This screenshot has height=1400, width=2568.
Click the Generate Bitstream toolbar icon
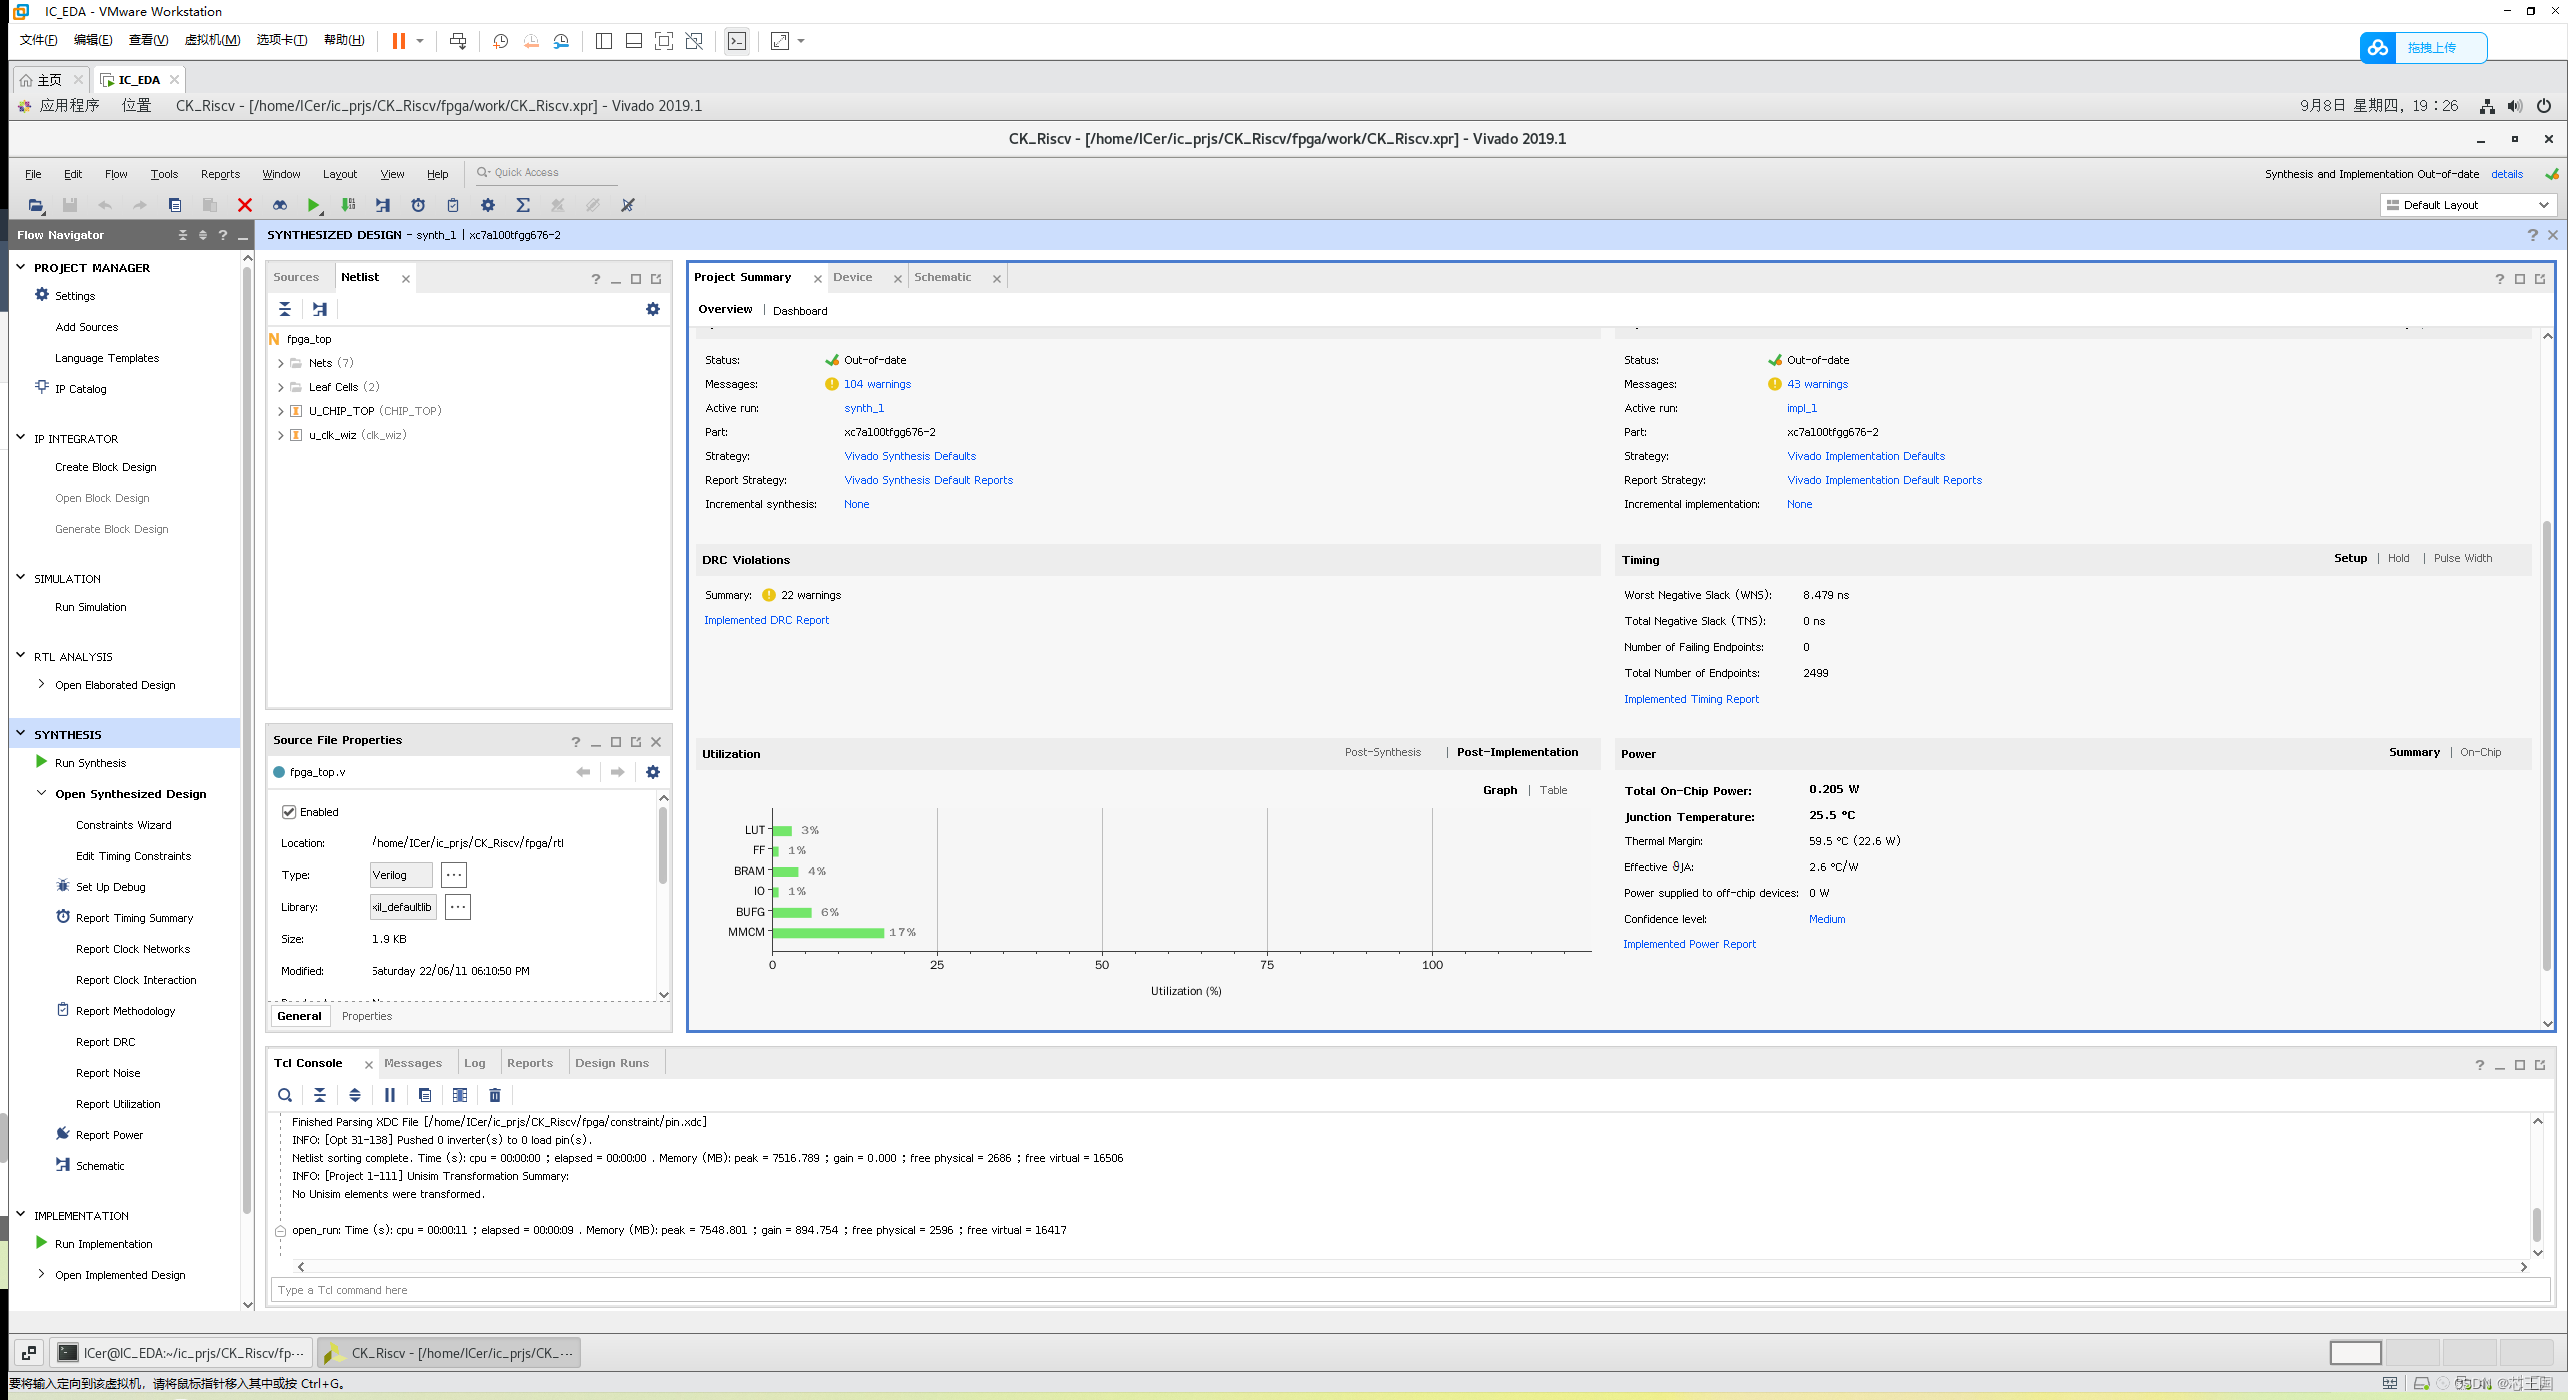pos(348,205)
